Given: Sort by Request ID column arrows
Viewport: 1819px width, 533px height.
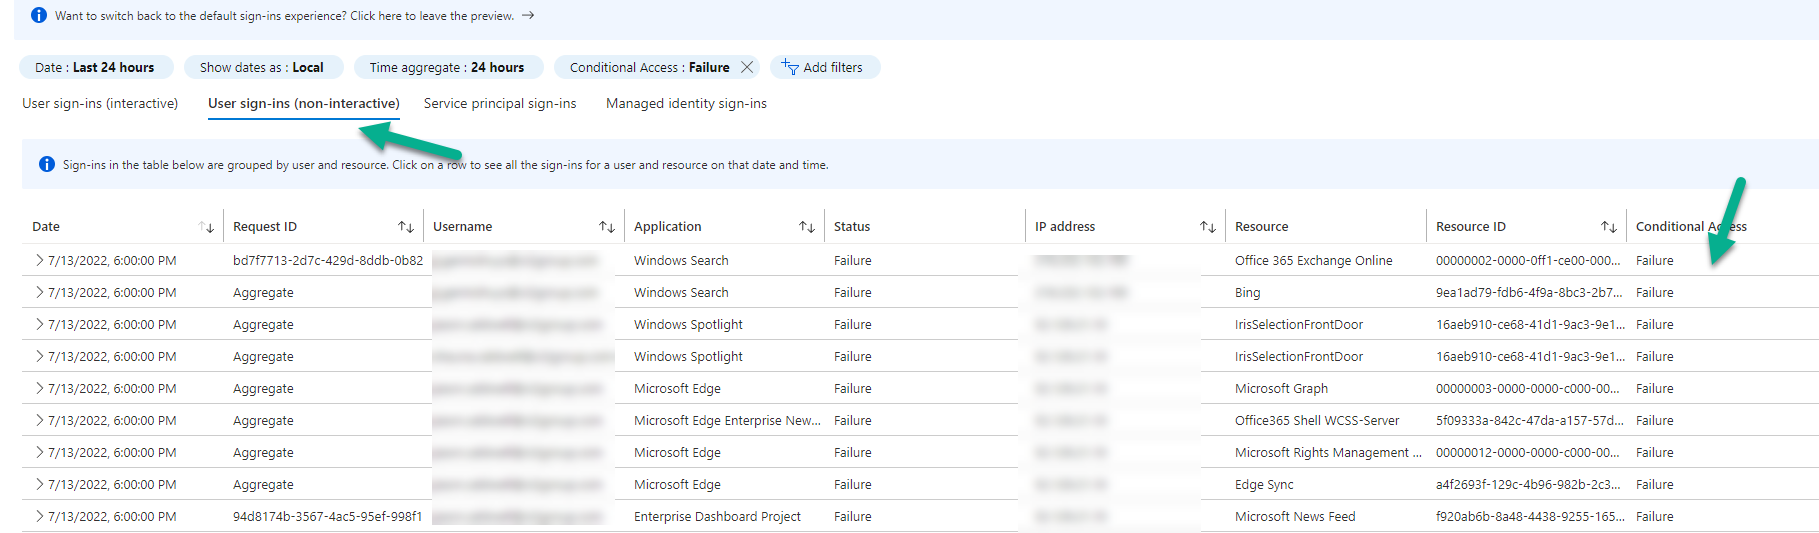Looking at the screenshot, I should (406, 227).
